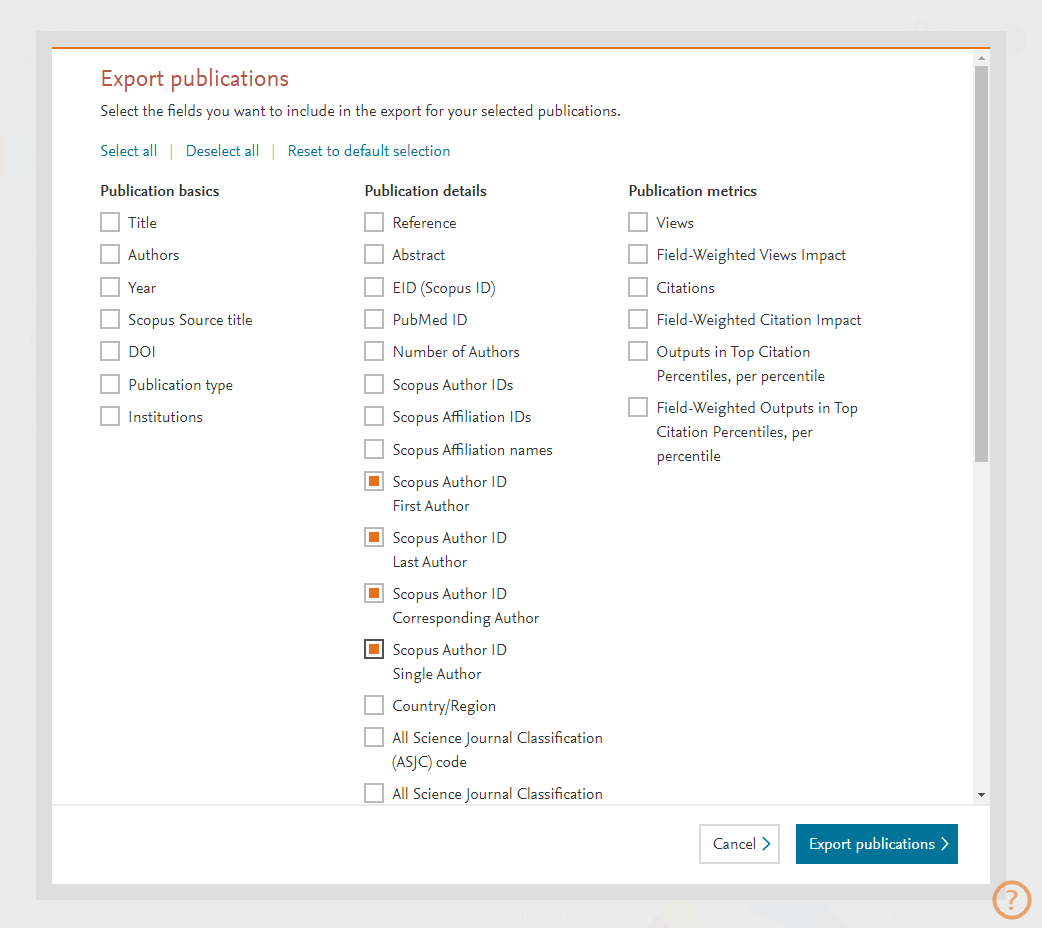The height and width of the screenshot is (928, 1042).
Task: Check the Number of Authors checkbox
Action: tap(374, 351)
